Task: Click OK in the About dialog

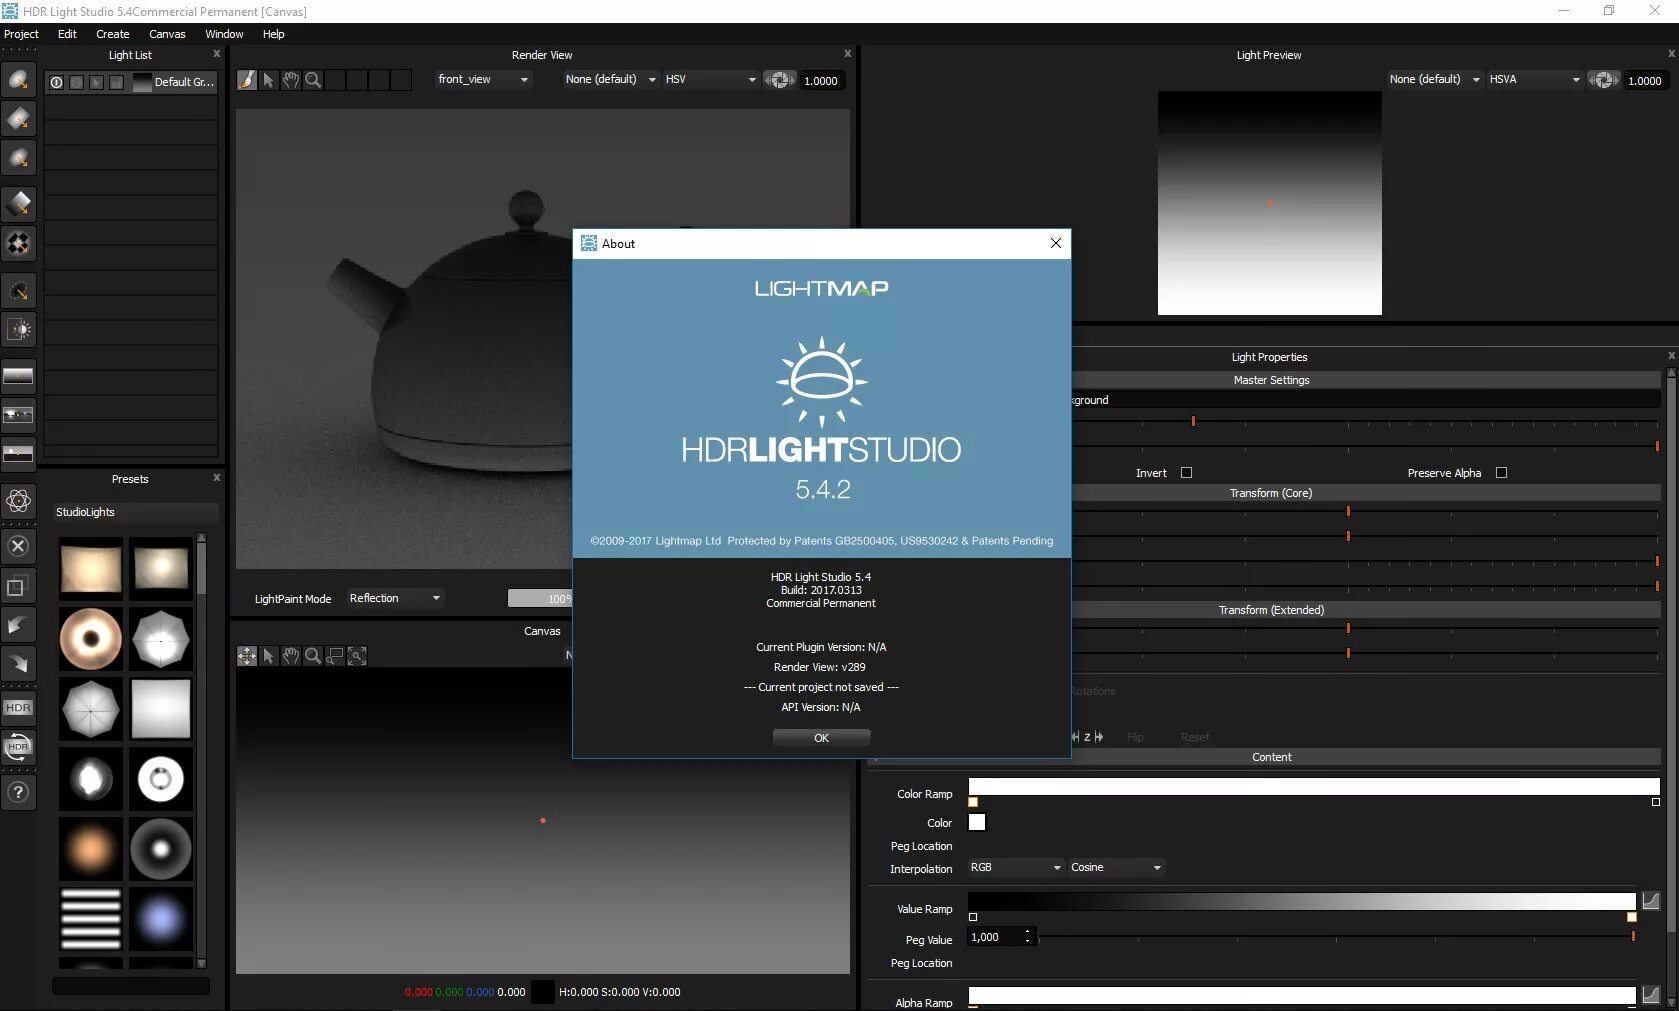Action: [821, 738]
